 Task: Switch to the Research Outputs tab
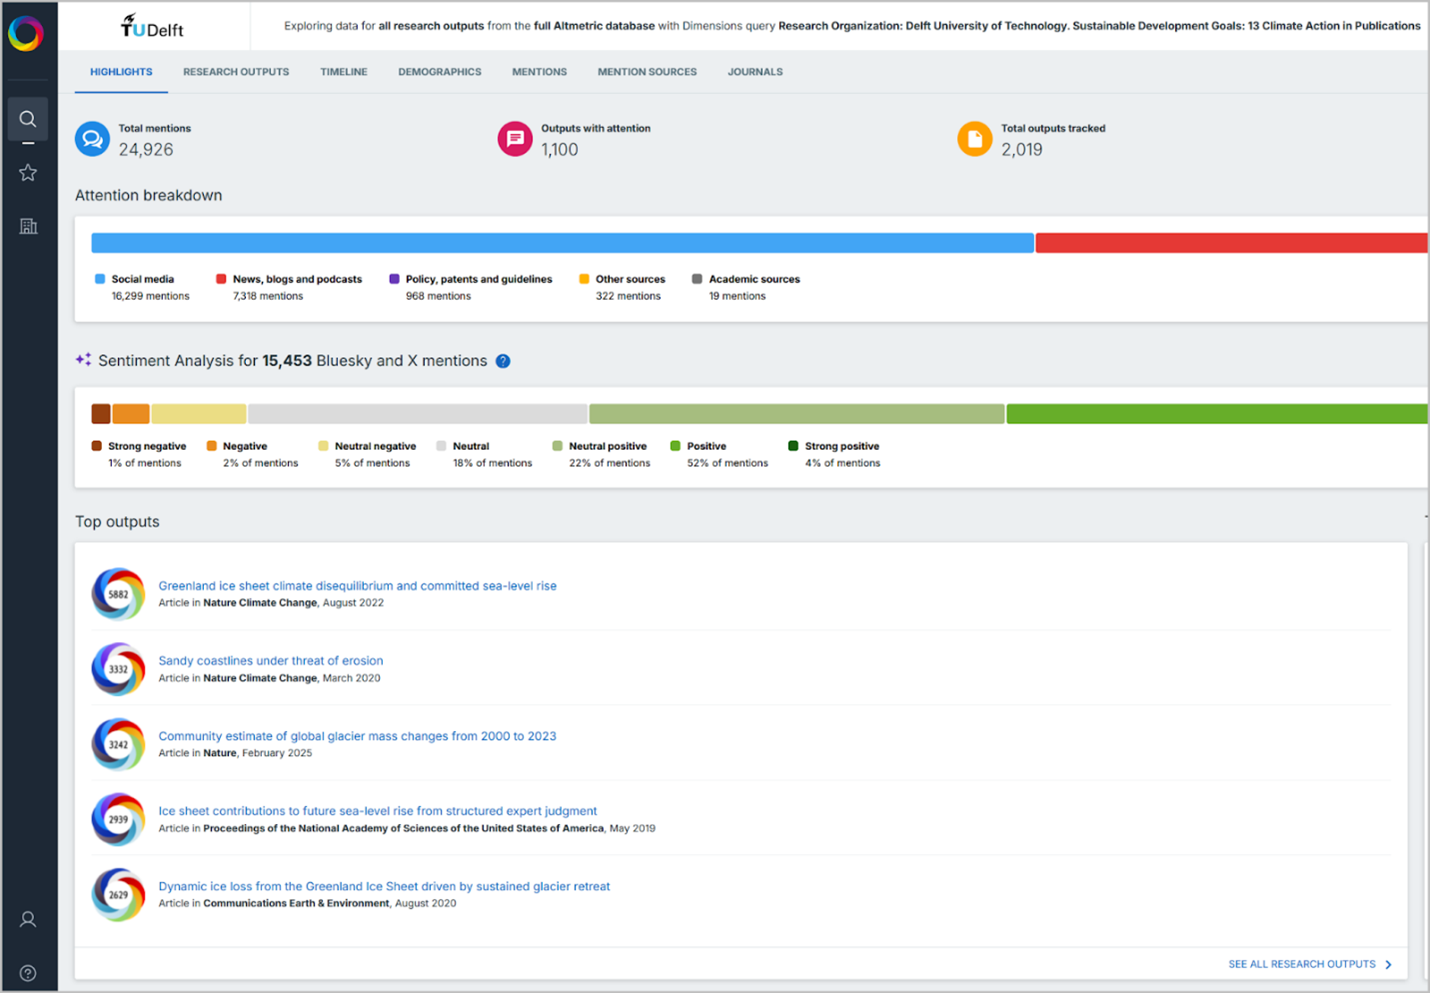236,72
